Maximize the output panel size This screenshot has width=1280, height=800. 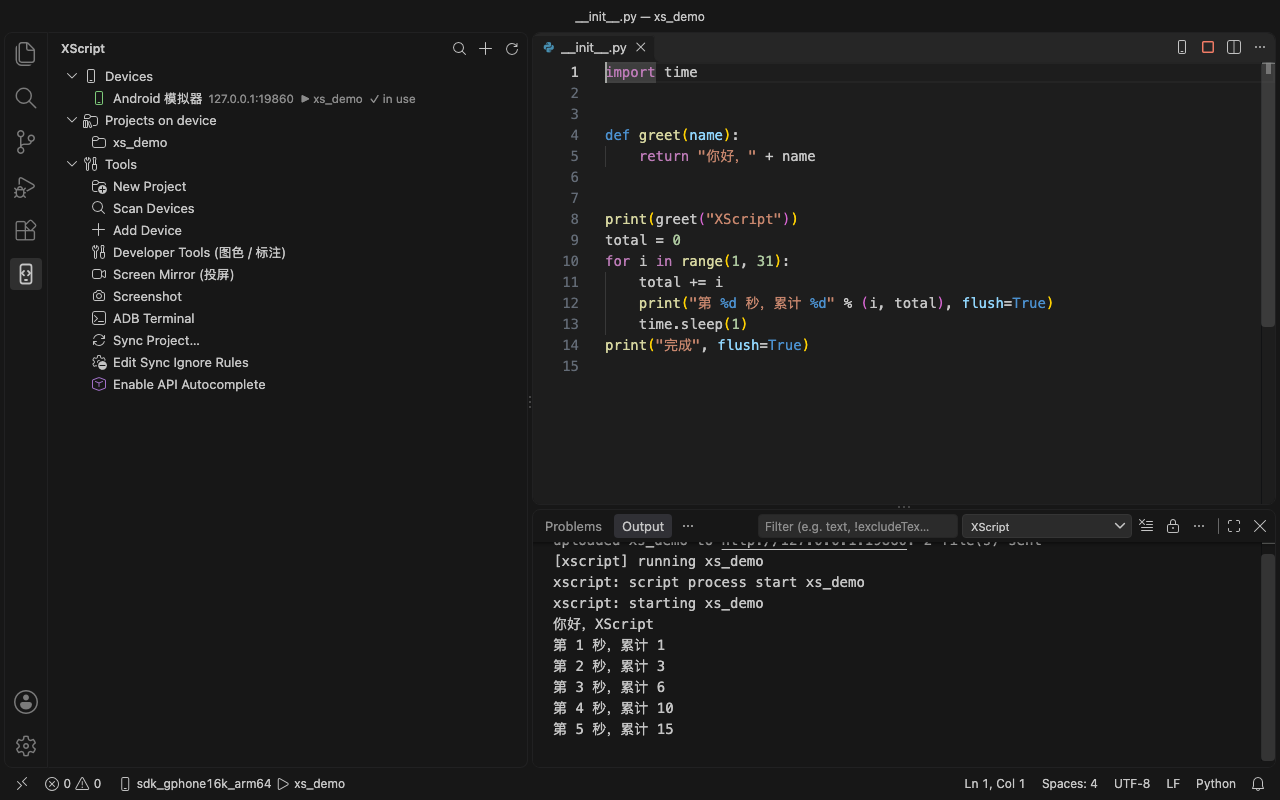1234,526
